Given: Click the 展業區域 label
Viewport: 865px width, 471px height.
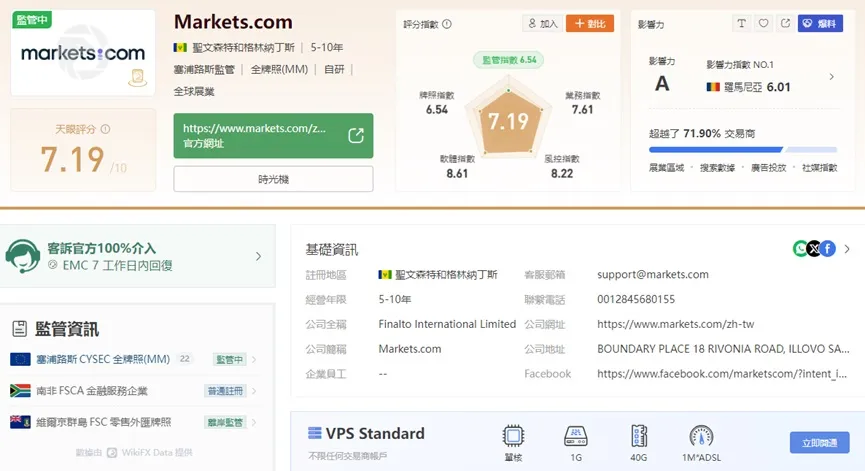Looking at the screenshot, I should (666, 168).
